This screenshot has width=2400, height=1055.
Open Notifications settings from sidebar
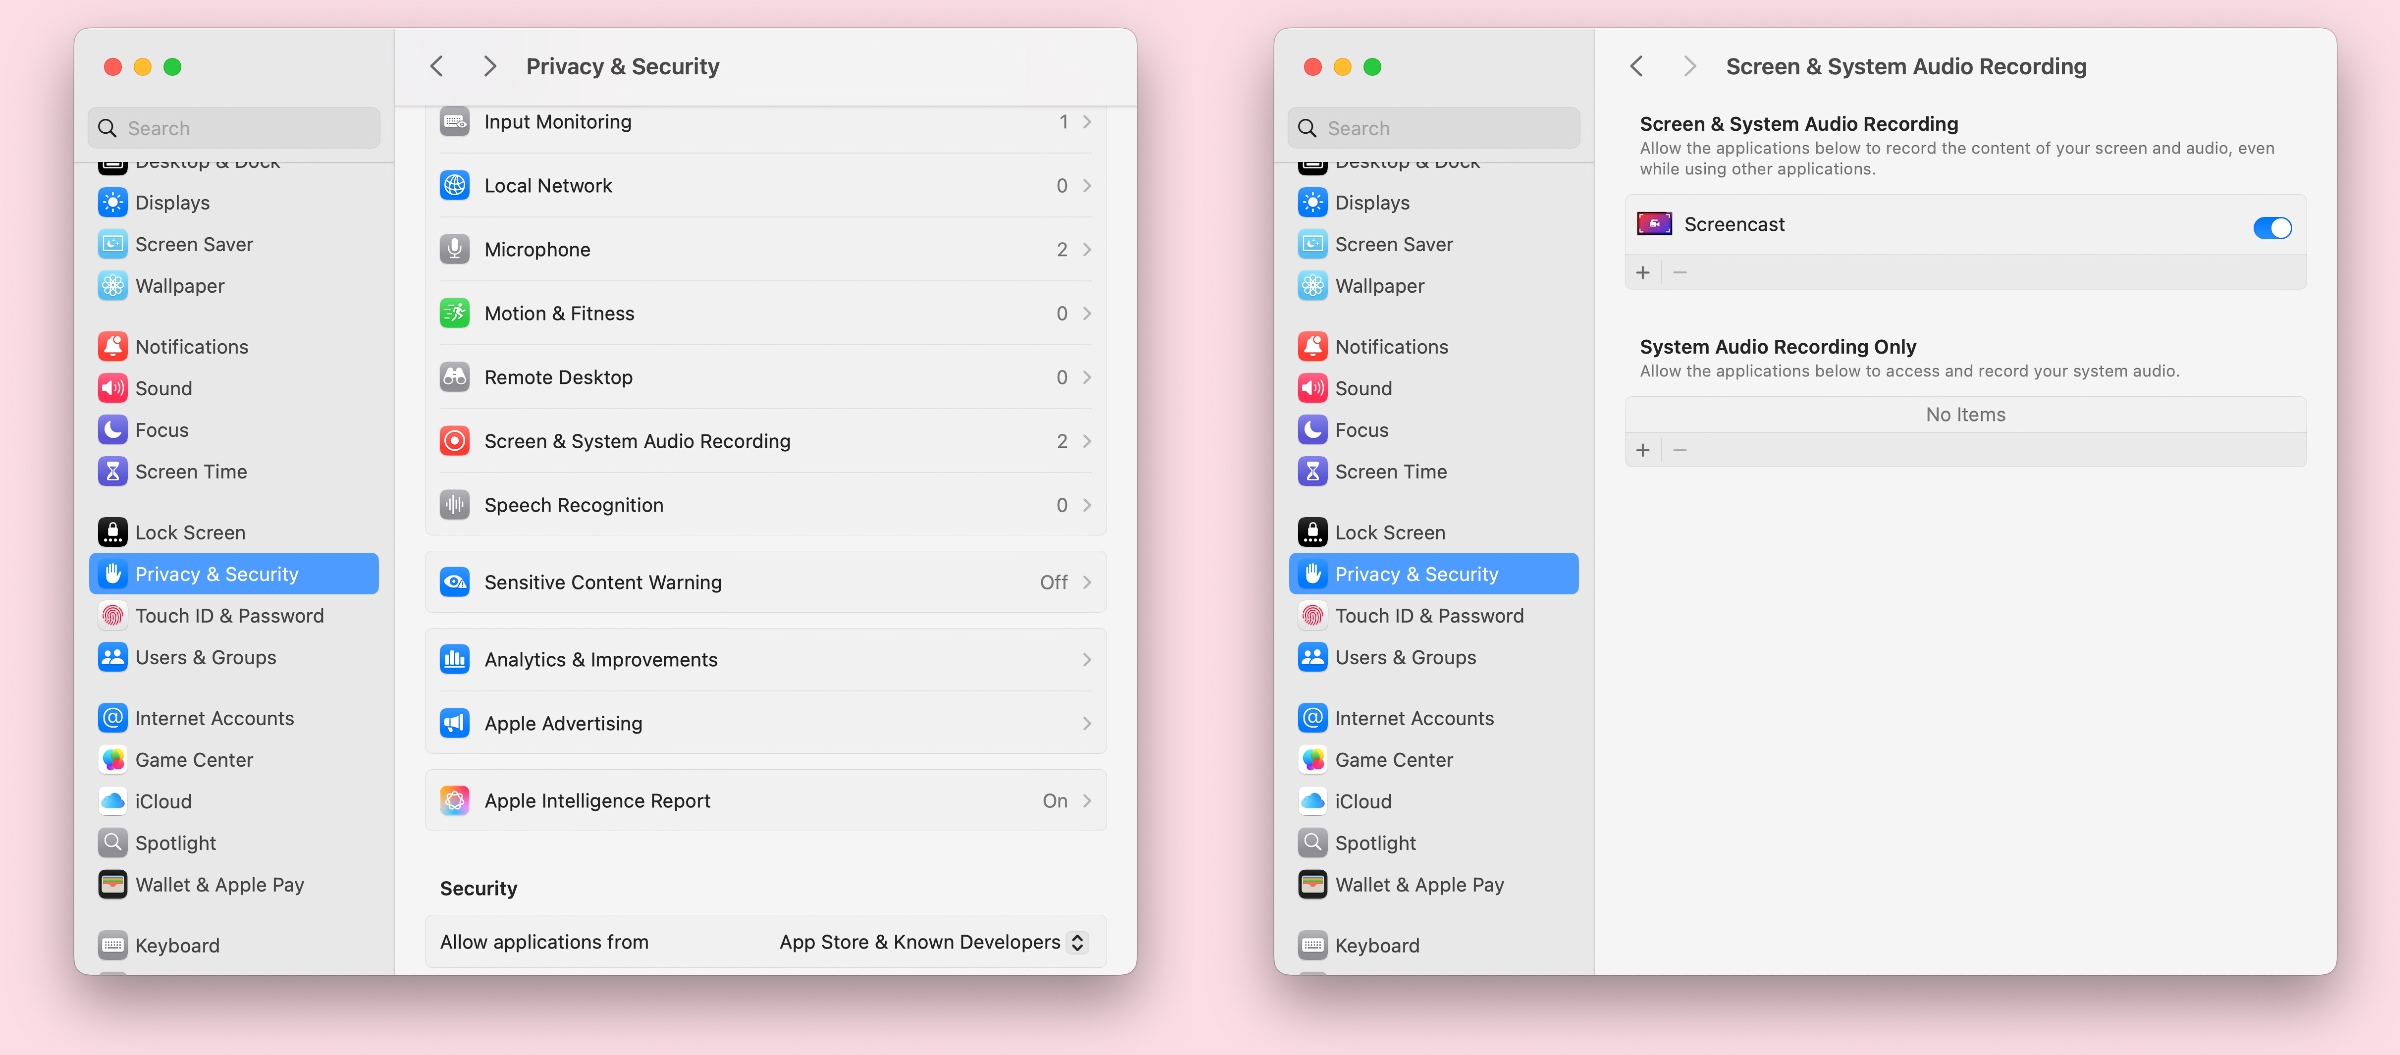pyautogui.click(x=192, y=346)
